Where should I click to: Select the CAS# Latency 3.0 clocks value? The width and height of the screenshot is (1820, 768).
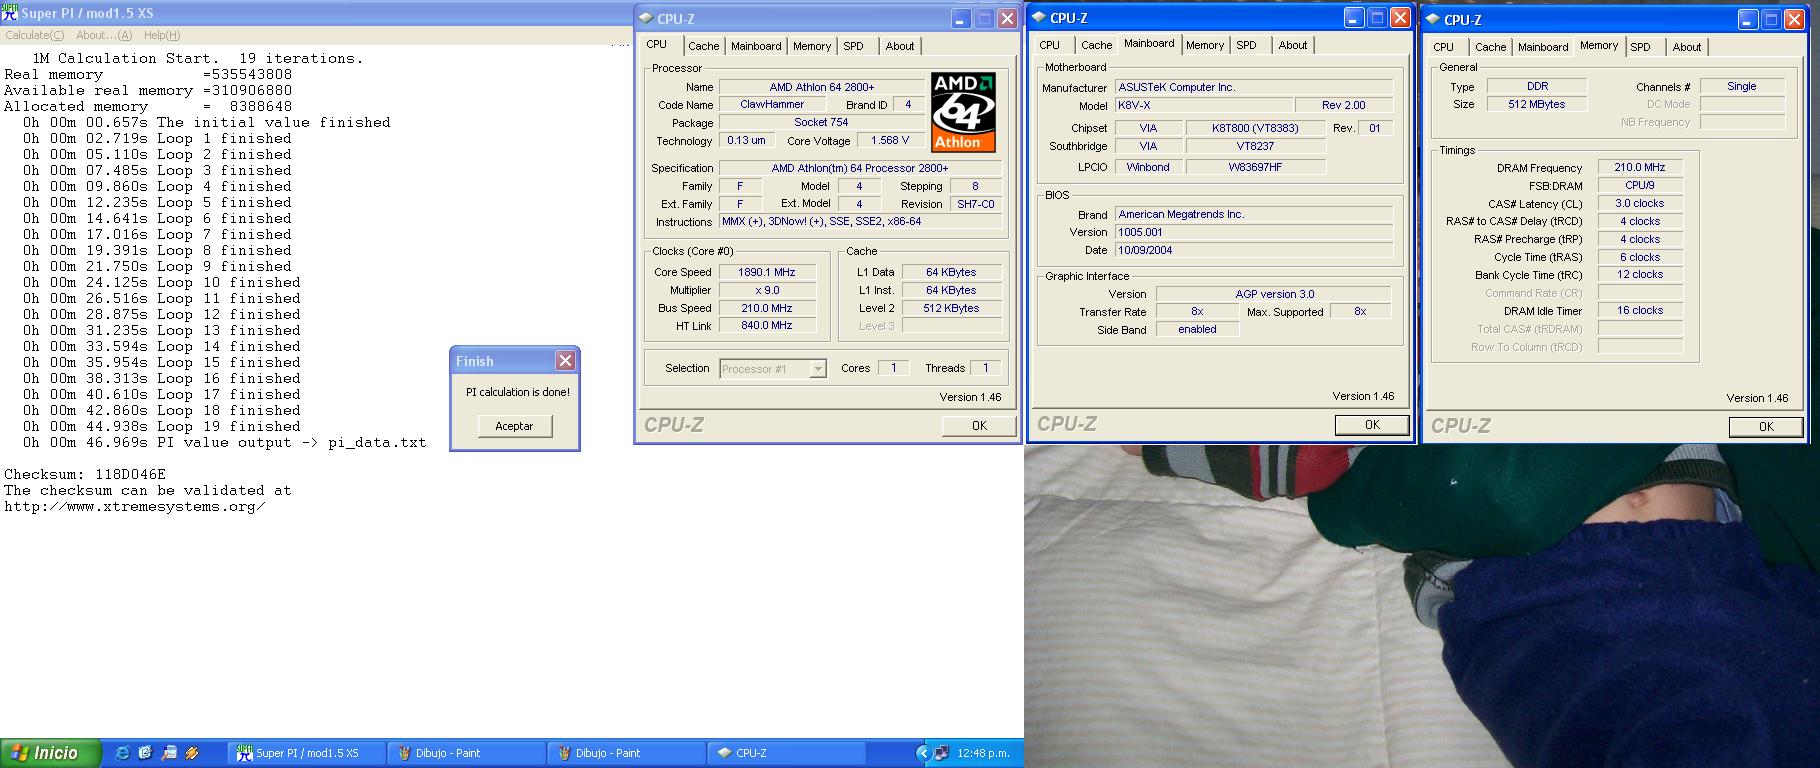(1640, 203)
